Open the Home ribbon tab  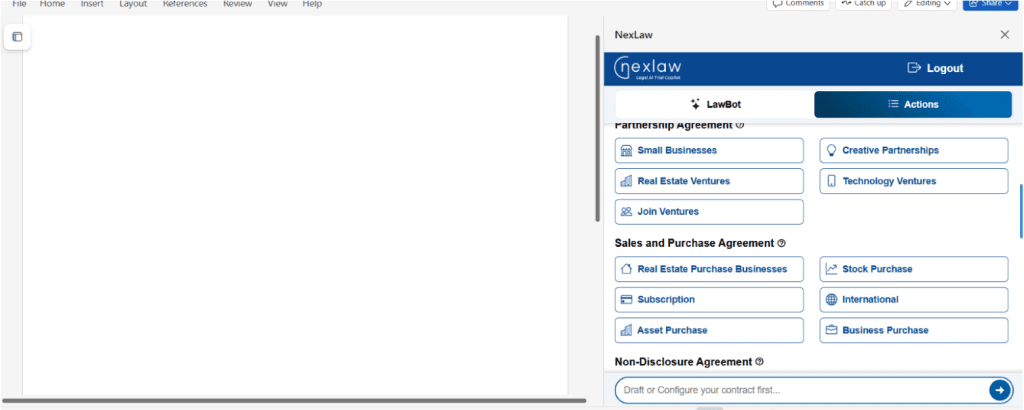coord(52,4)
